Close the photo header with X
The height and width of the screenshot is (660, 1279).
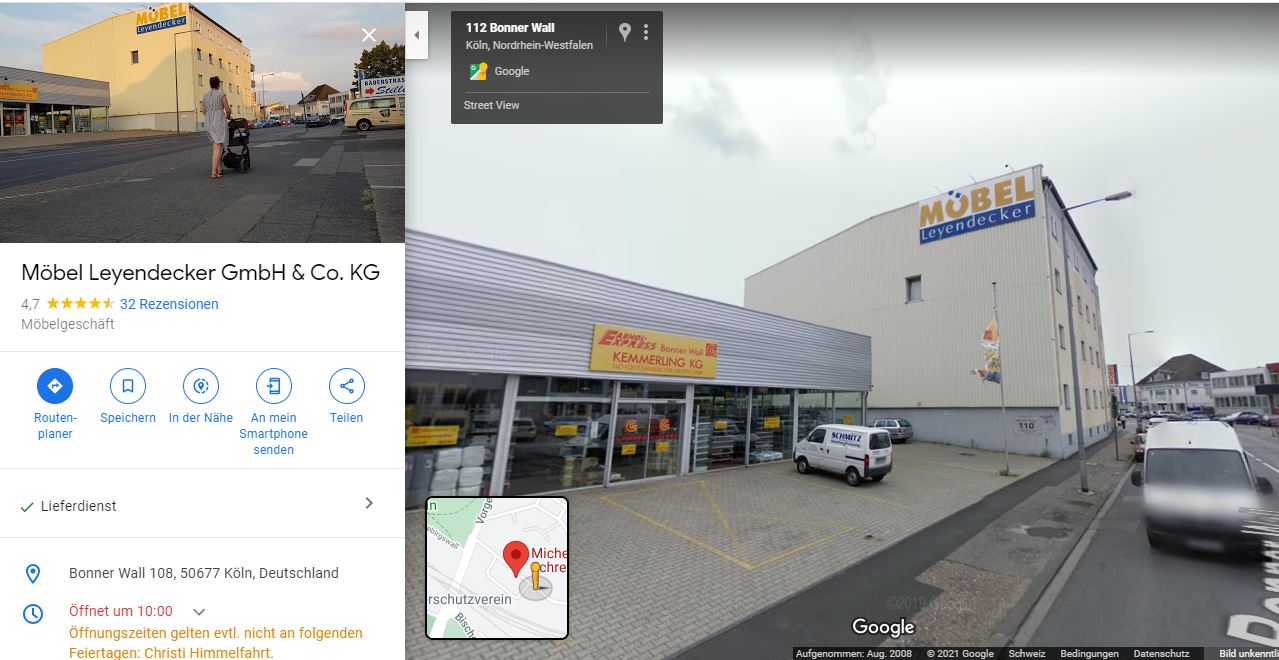[369, 35]
